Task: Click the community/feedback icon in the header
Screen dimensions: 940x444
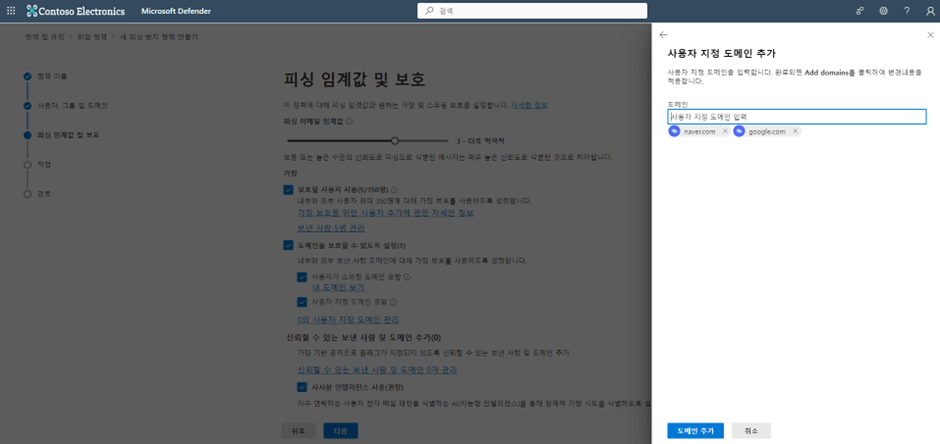Action: tap(860, 11)
